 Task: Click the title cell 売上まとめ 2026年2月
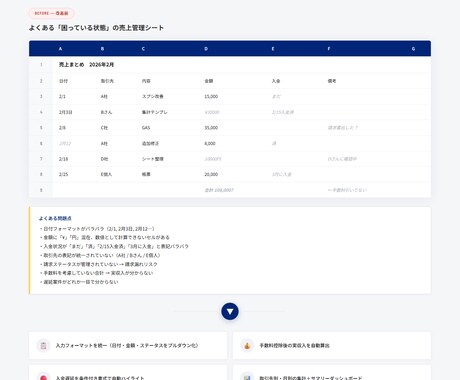point(86,64)
